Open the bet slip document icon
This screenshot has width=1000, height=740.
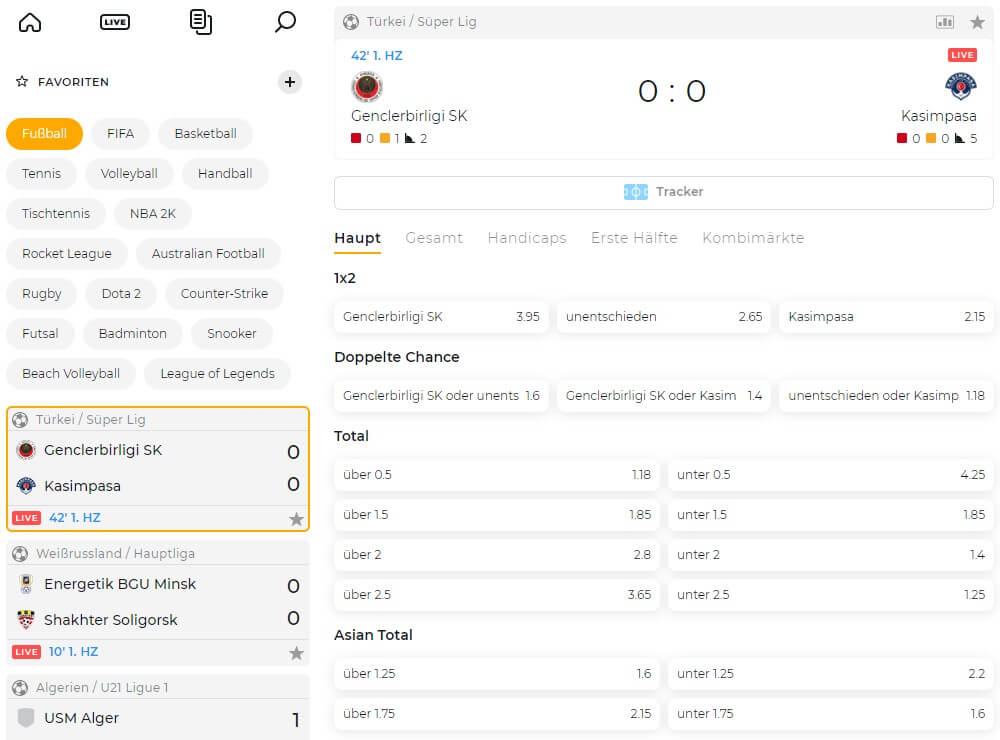tap(201, 22)
